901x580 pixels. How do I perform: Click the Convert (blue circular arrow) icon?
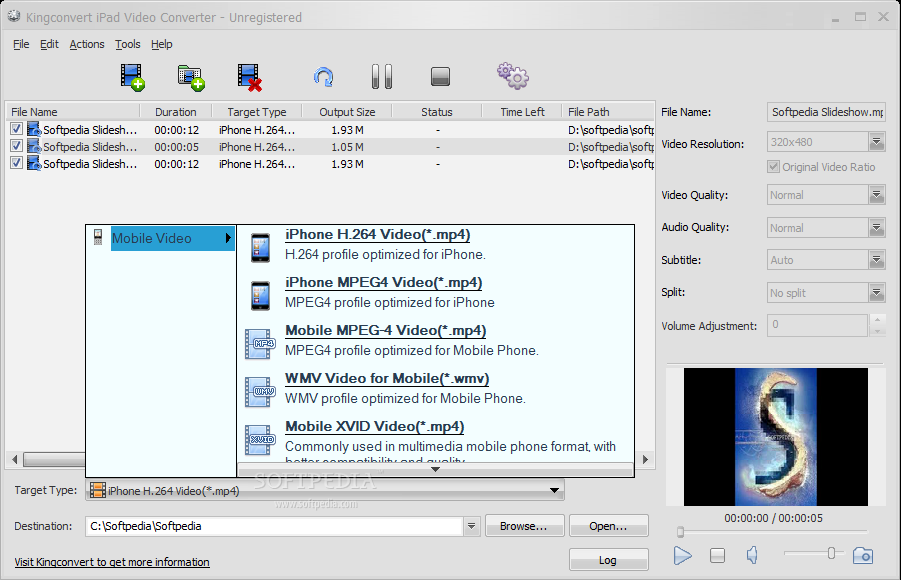pyautogui.click(x=324, y=77)
